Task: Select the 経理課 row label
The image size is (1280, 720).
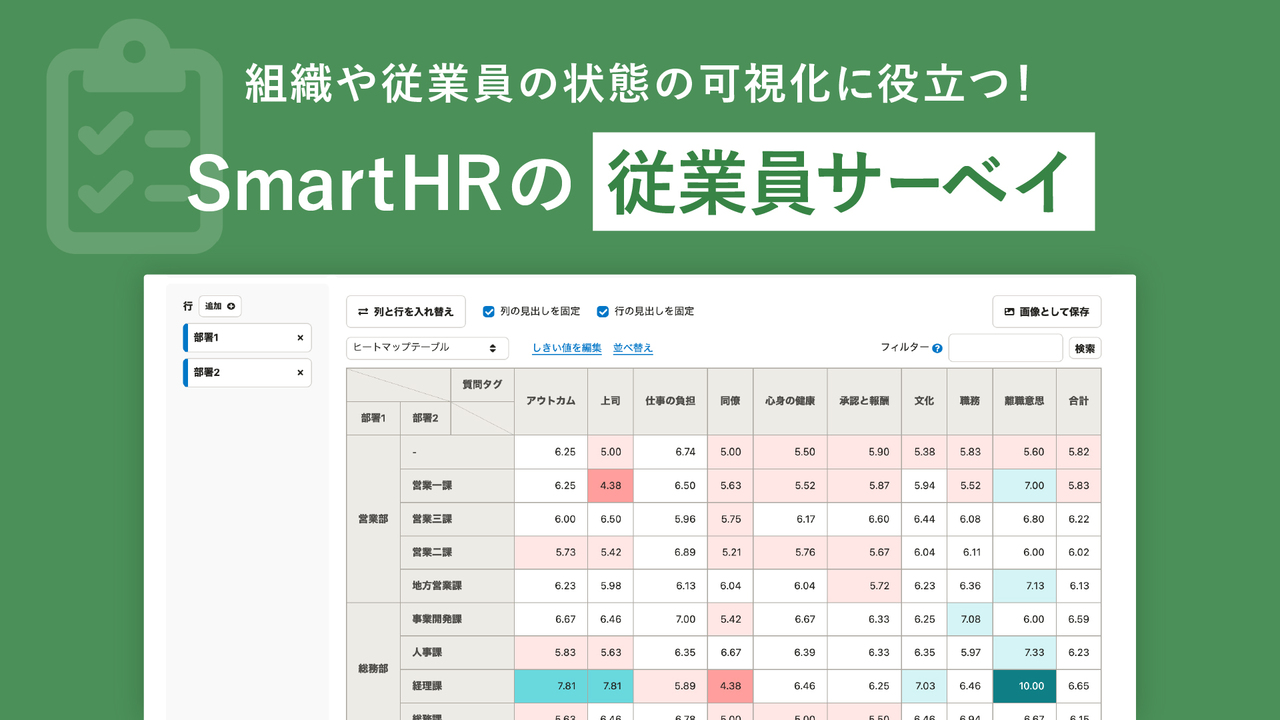Action: (457, 686)
